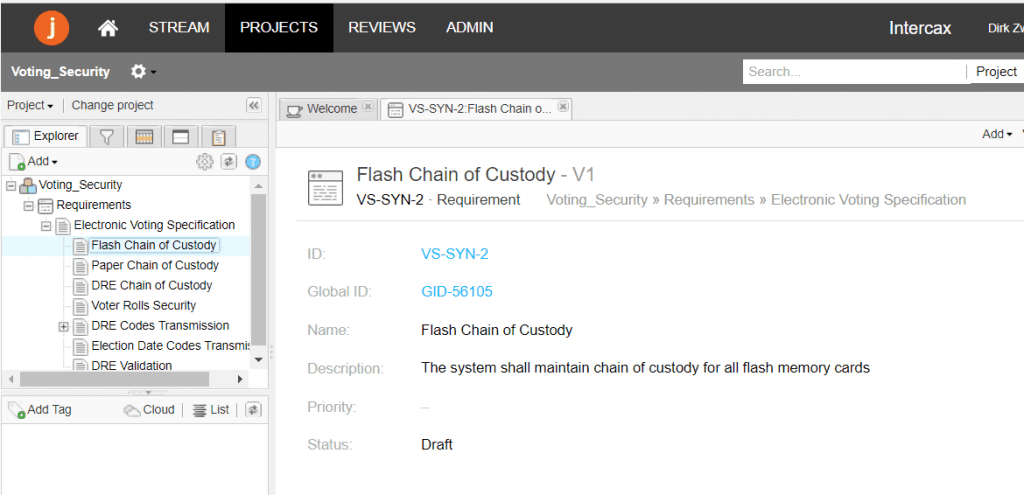Image resolution: width=1024 pixels, height=495 pixels.
Task: Click the explorer tree settings gear
Action: tap(205, 162)
